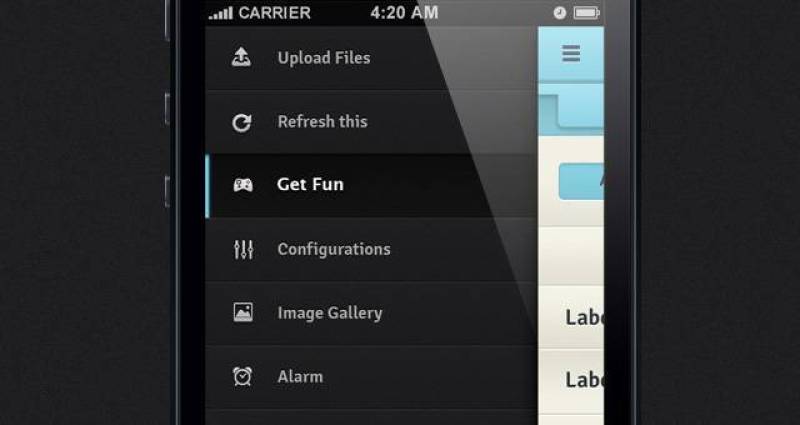Screen dimensions: 800x425
Task: Click the 4:20 AM time display
Action: pos(404,13)
